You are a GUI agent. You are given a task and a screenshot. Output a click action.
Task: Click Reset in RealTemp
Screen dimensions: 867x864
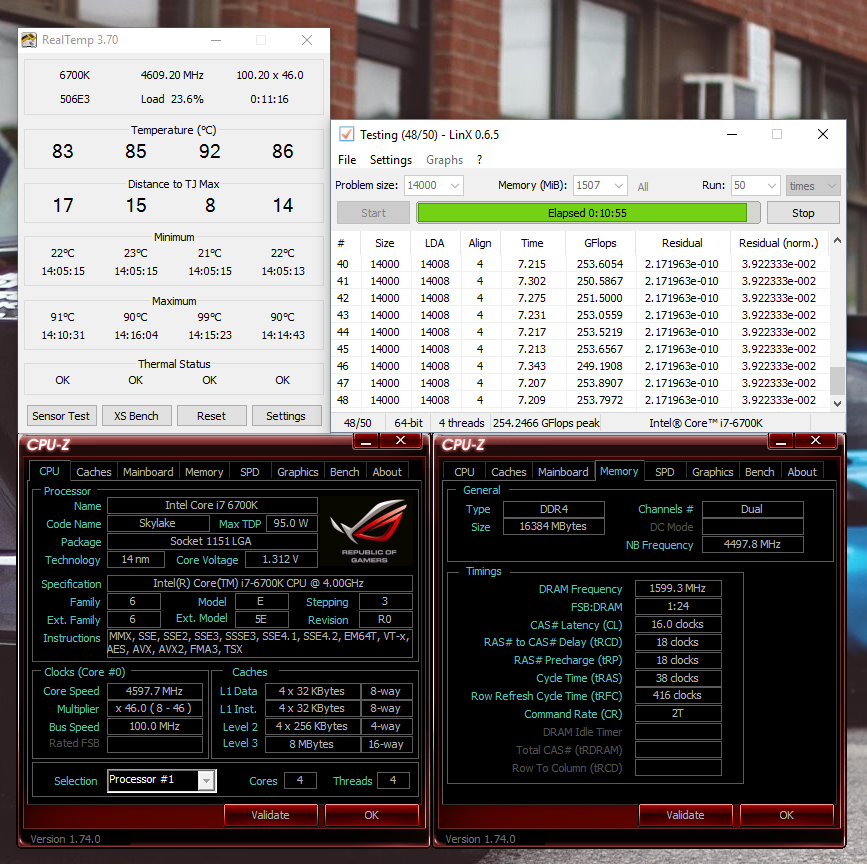(211, 416)
